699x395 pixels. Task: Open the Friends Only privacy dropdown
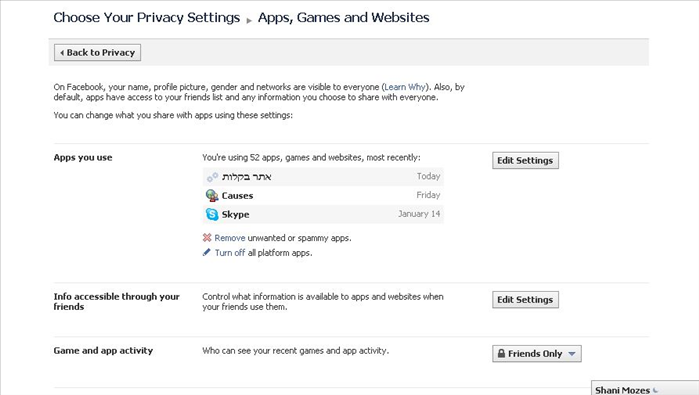tap(537, 354)
